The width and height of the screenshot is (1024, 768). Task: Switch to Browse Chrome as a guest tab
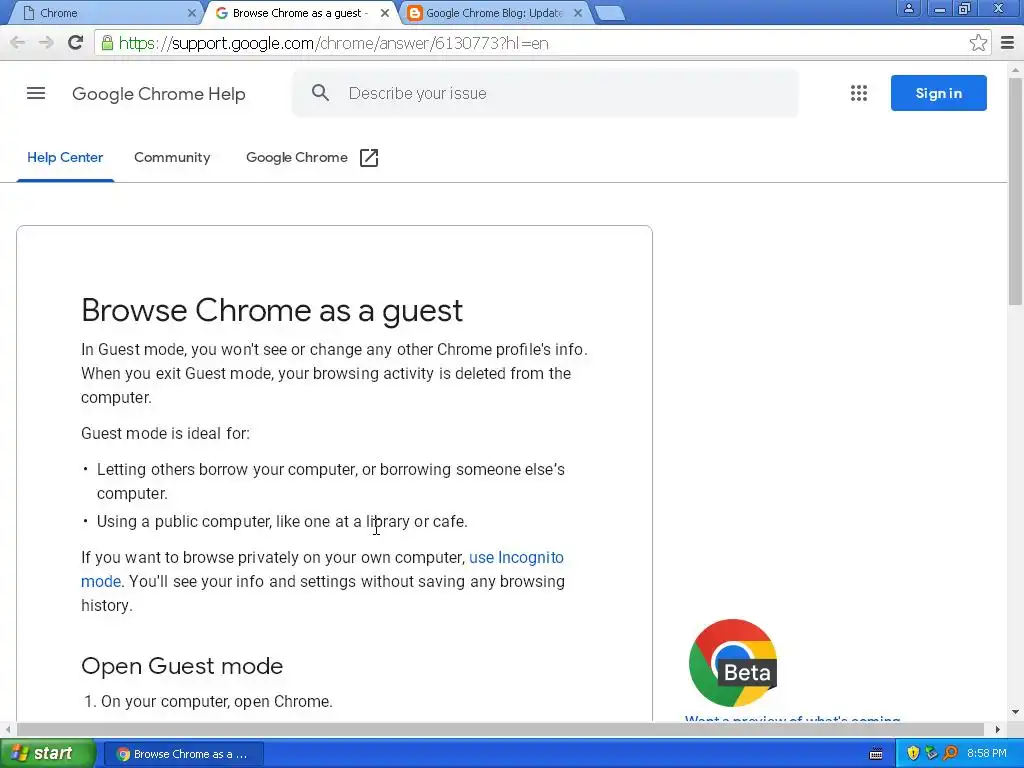(x=300, y=13)
